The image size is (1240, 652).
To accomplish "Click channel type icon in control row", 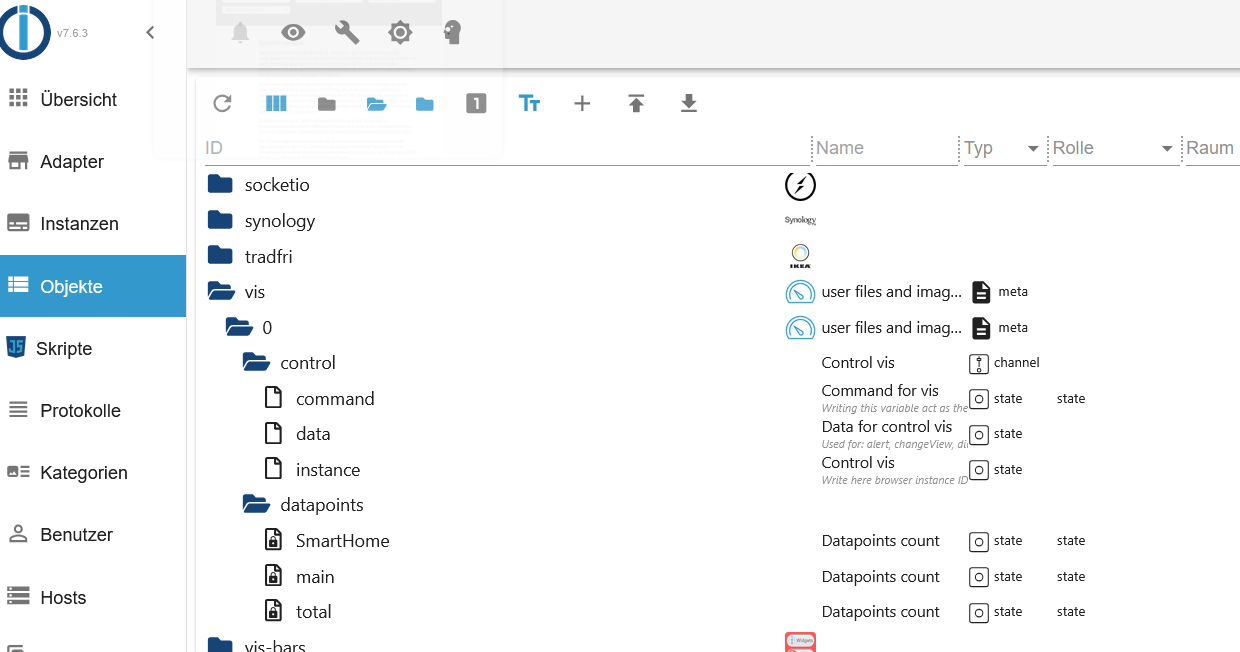I will tap(979, 363).
